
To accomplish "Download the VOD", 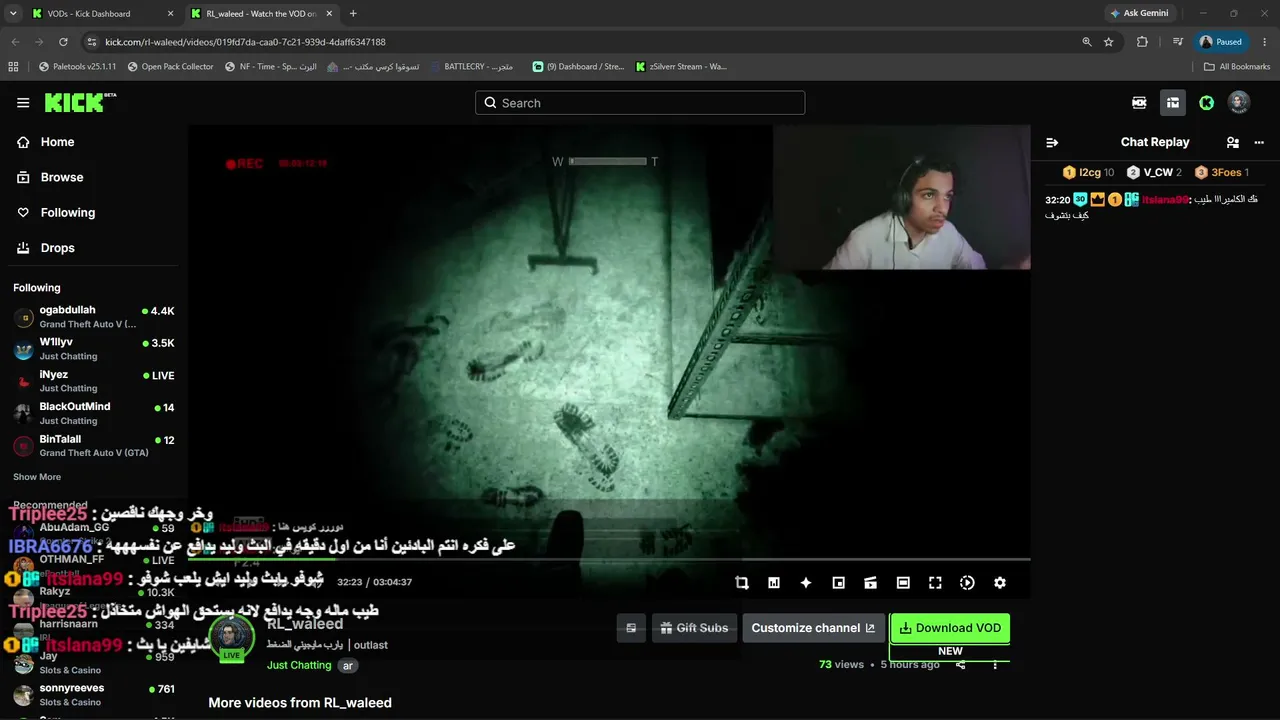I will pos(950,628).
